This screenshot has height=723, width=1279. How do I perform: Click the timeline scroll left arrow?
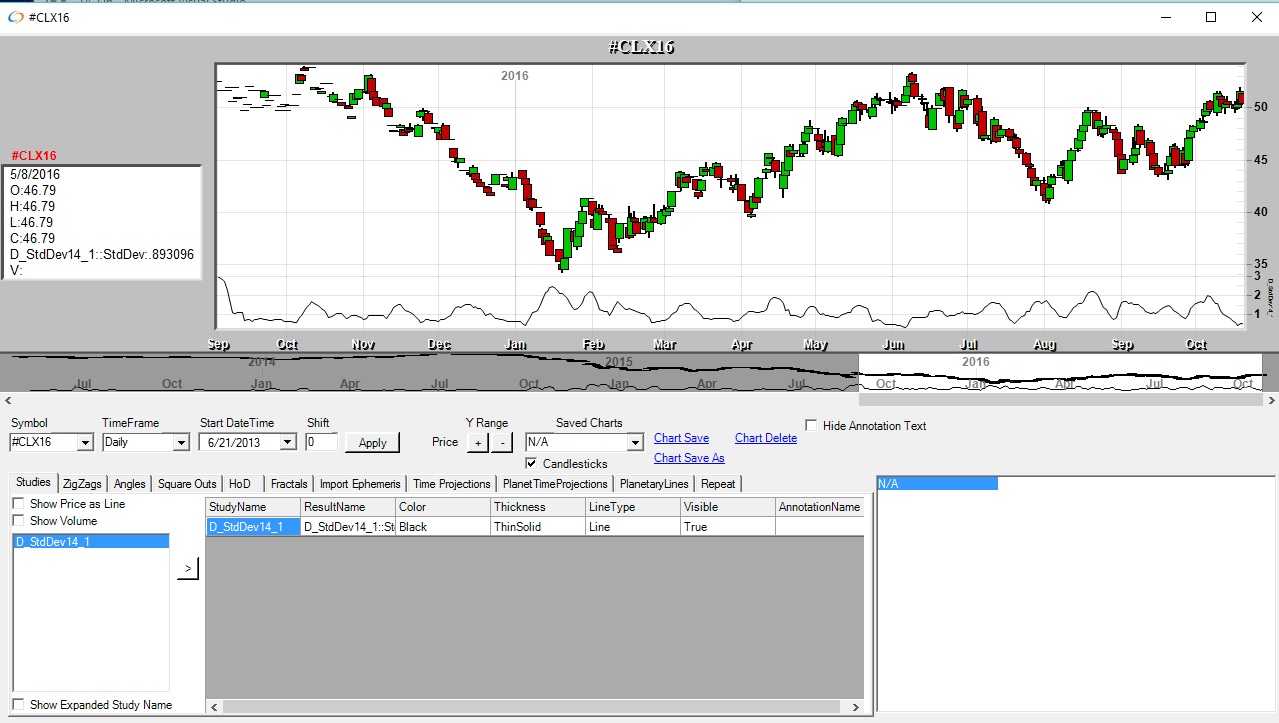7,400
